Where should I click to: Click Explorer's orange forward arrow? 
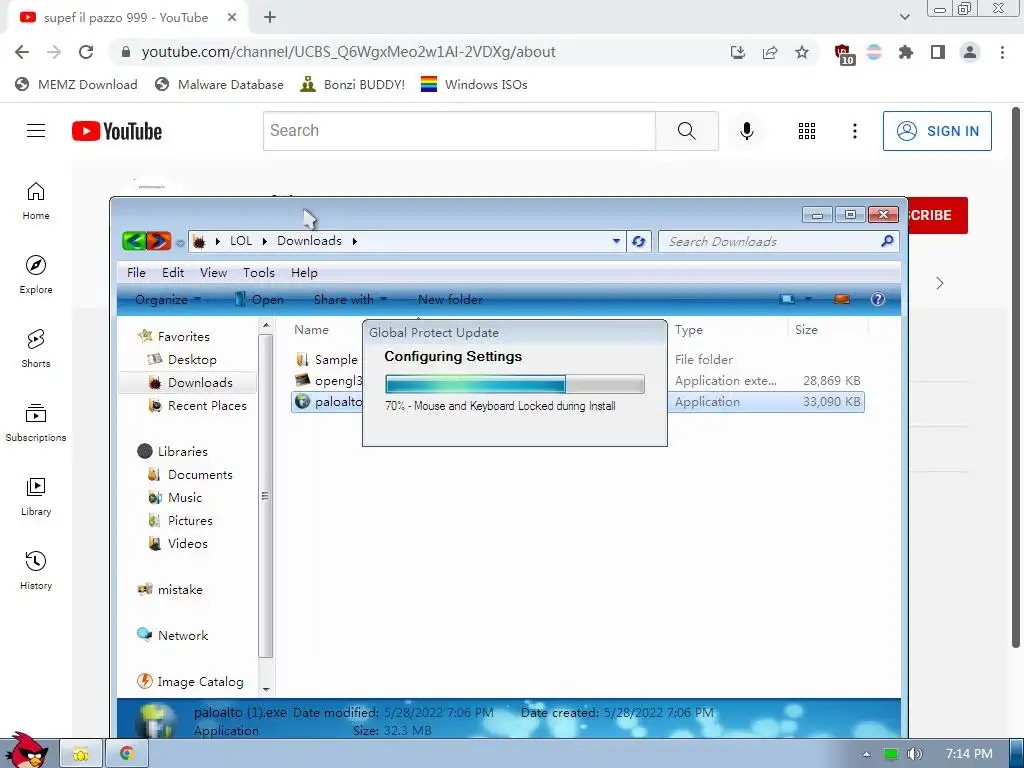pyautogui.click(x=159, y=241)
